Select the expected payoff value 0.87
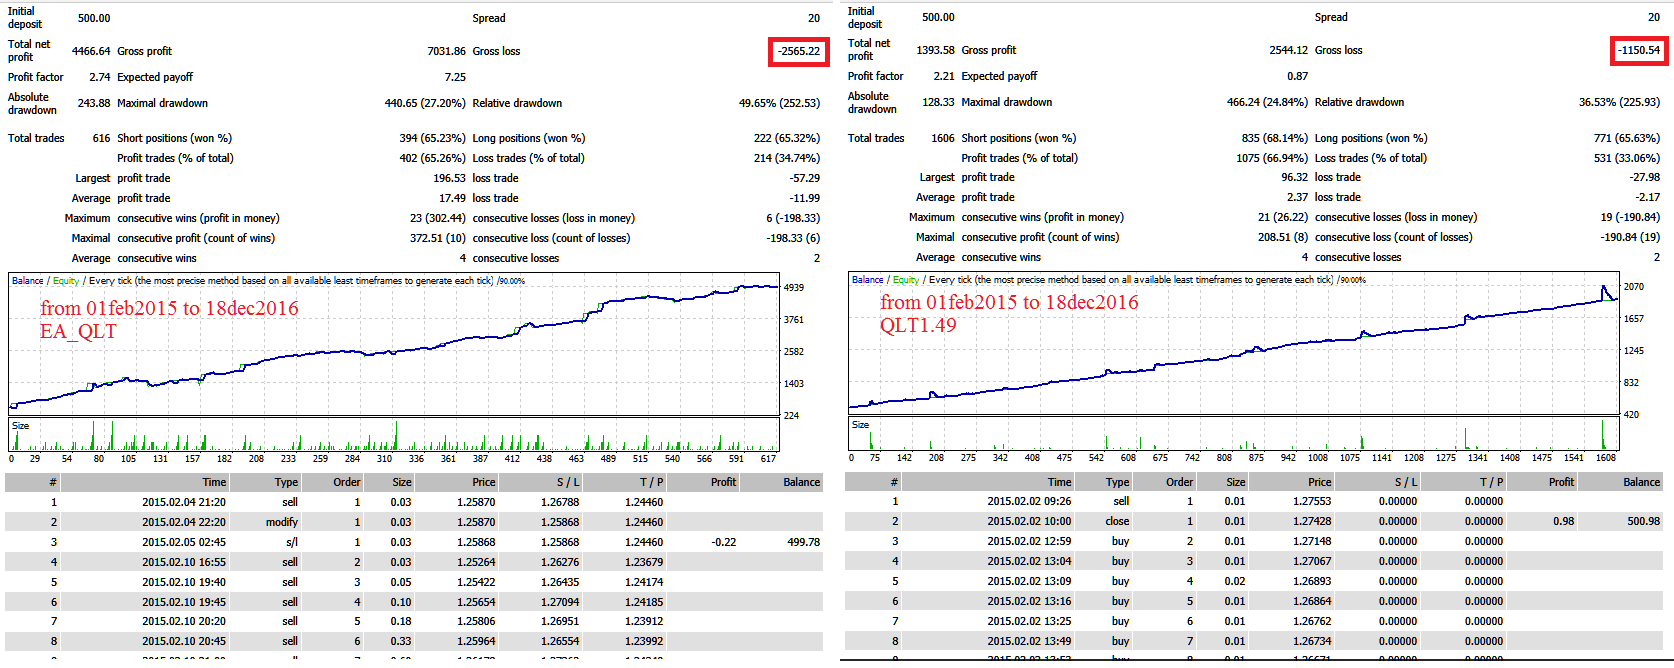 coord(1297,76)
